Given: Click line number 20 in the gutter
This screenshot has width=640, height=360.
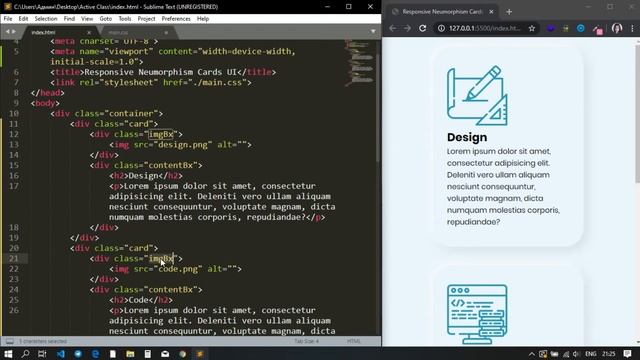Looking at the screenshot, I should [x=14, y=248].
